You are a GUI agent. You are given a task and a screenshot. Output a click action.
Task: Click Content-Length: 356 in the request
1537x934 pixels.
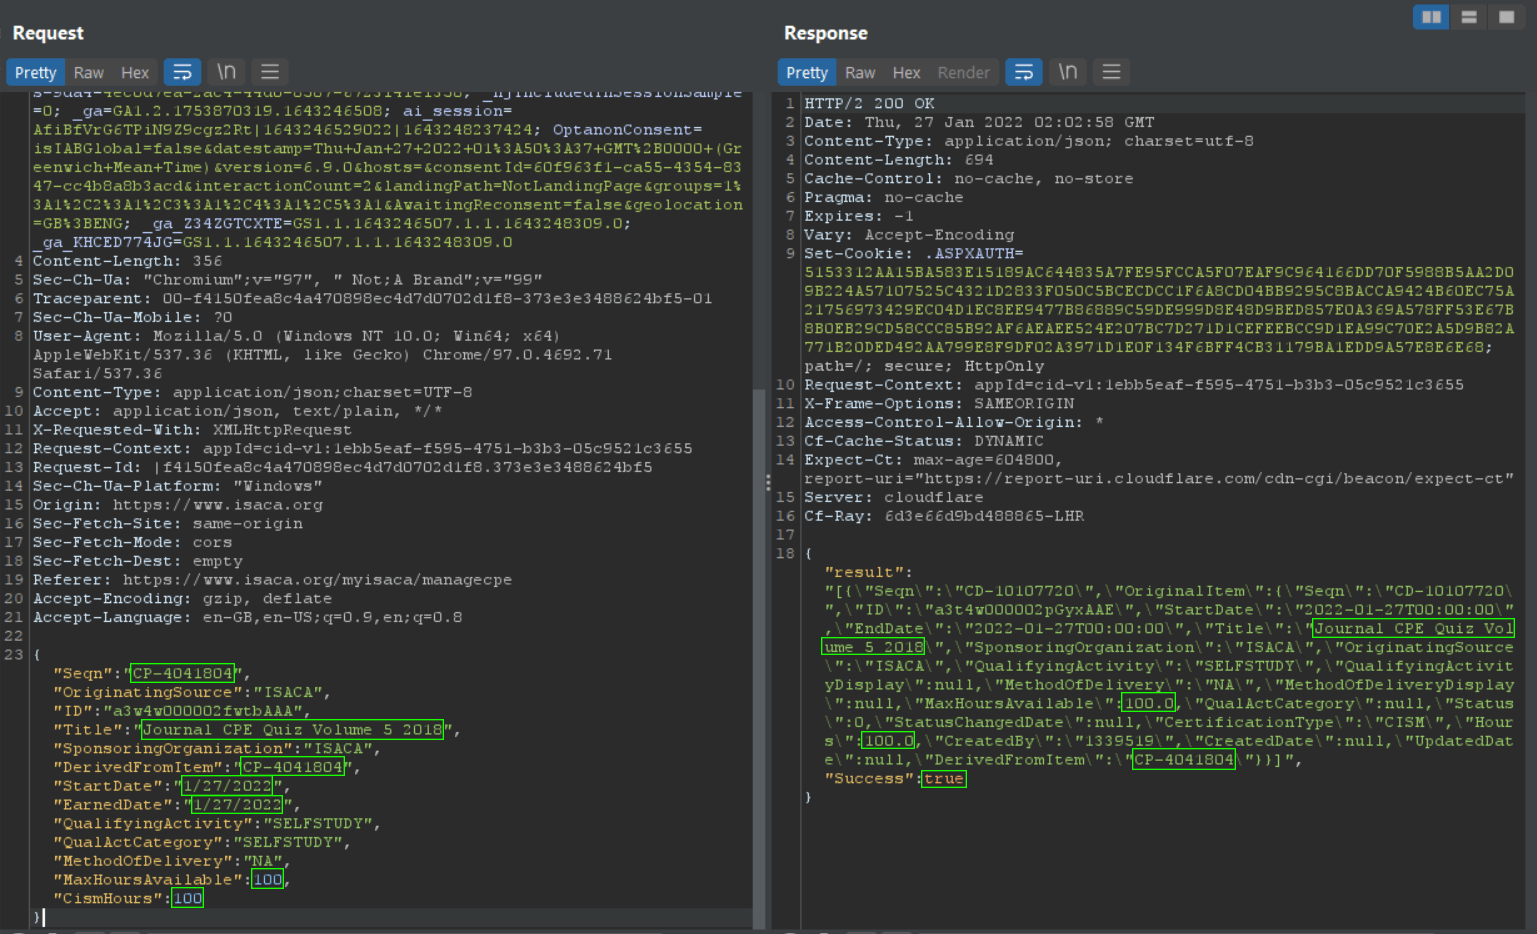pos(128,261)
